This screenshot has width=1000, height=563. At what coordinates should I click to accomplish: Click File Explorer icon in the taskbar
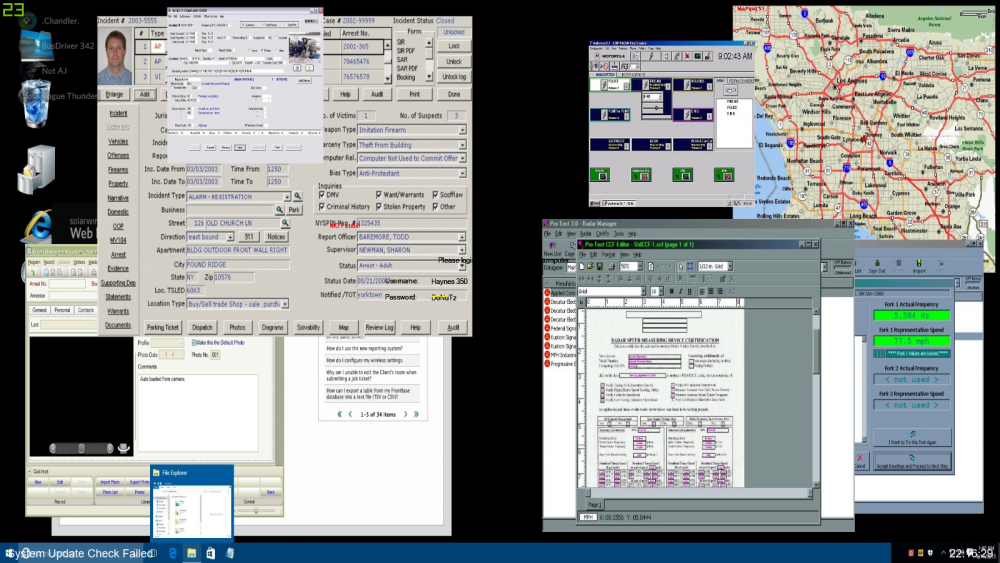click(191, 553)
